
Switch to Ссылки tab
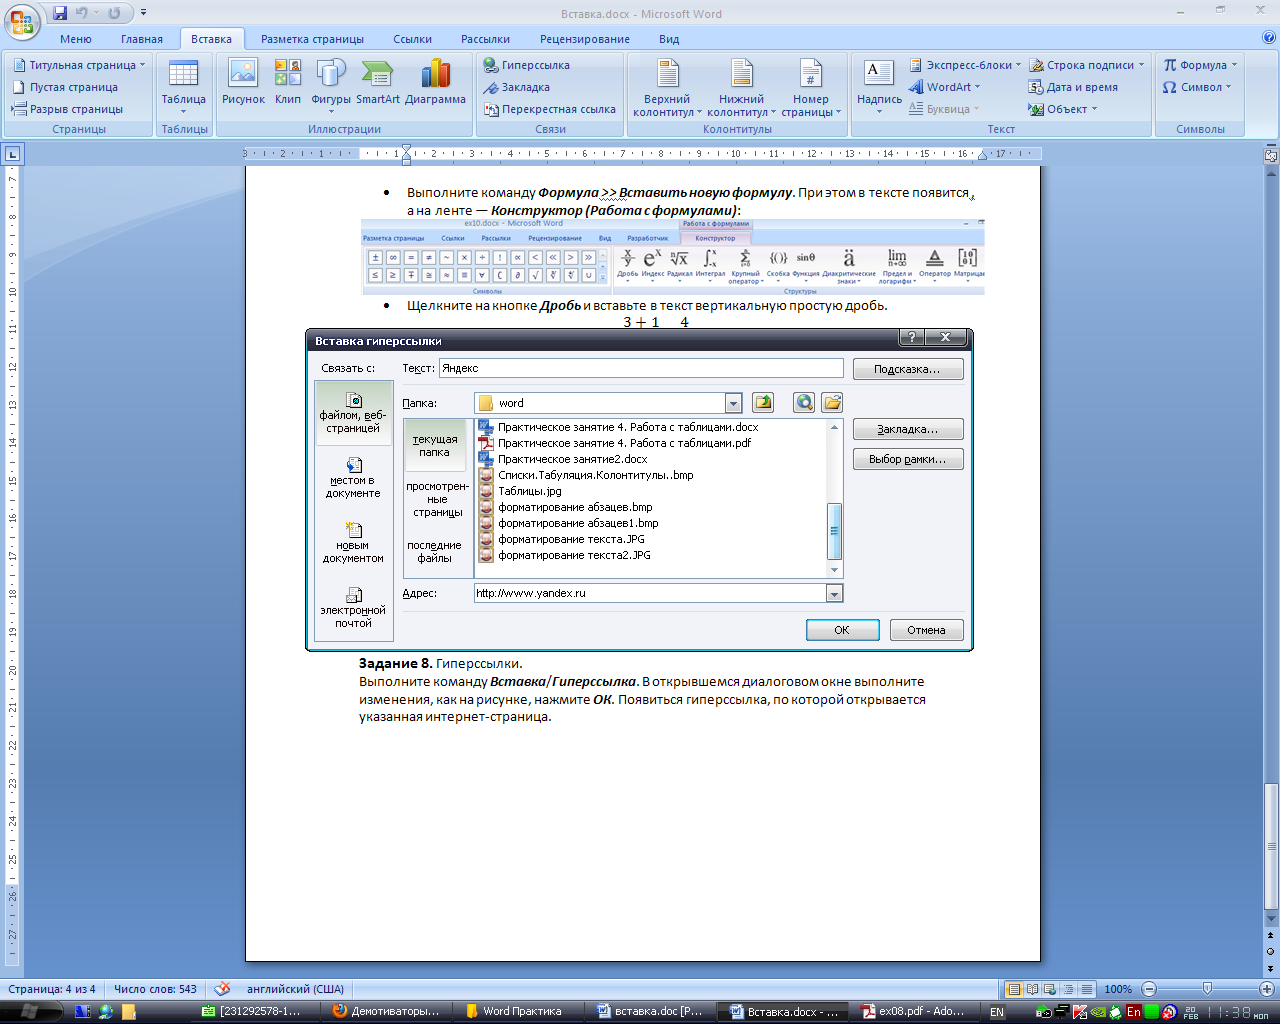412,39
